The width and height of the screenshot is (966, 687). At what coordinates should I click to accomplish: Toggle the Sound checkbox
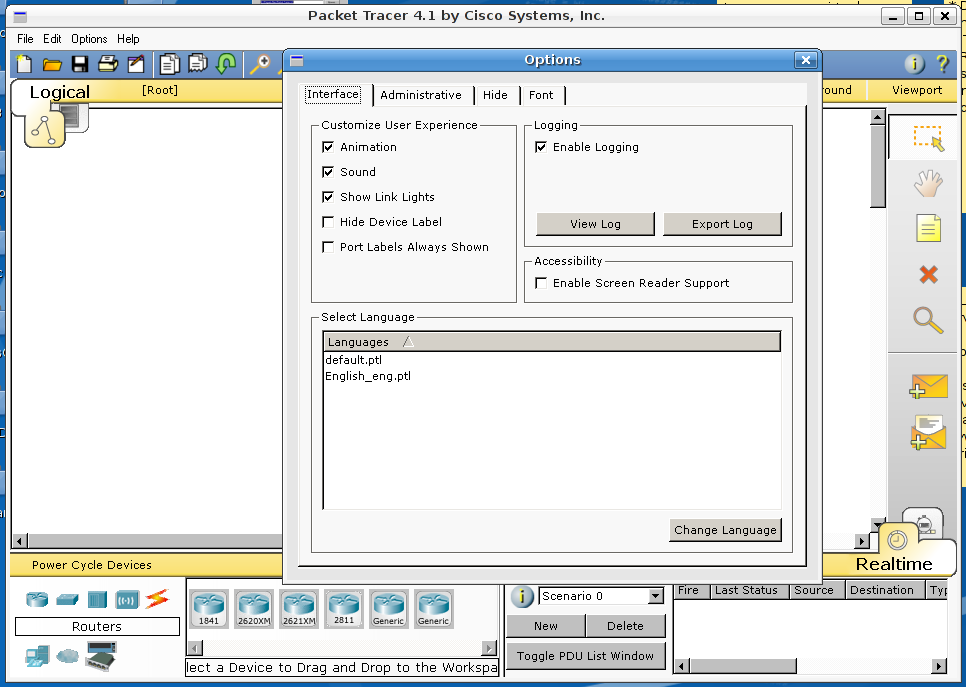coord(328,172)
